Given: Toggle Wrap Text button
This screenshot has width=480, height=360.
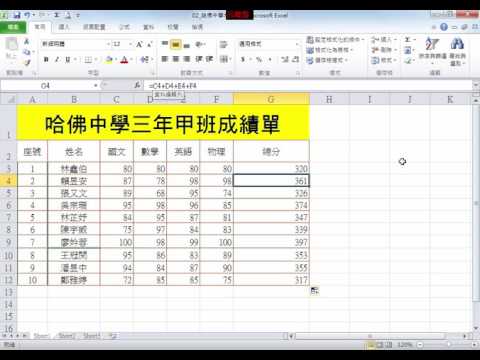Looking at the screenshot, I should click(x=223, y=44).
